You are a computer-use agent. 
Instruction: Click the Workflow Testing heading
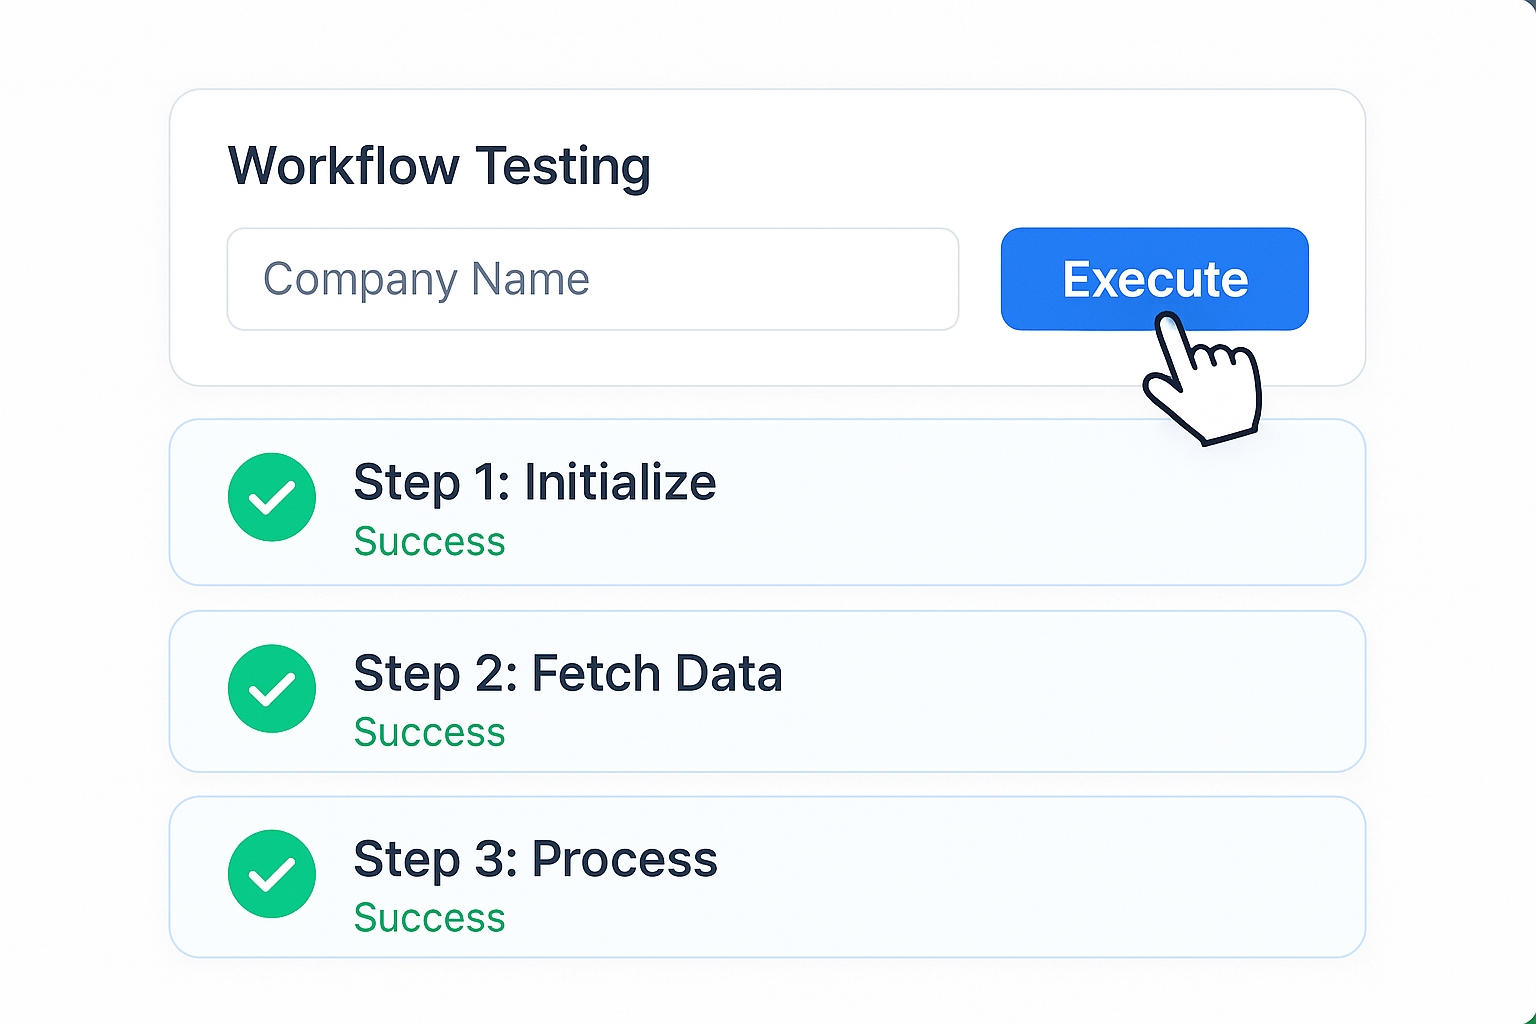pos(439,166)
